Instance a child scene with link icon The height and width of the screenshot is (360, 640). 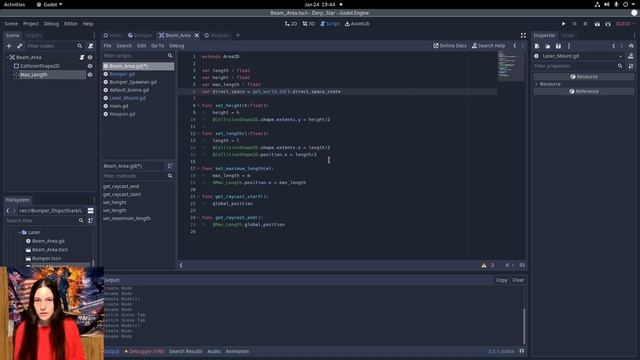click(19, 46)
